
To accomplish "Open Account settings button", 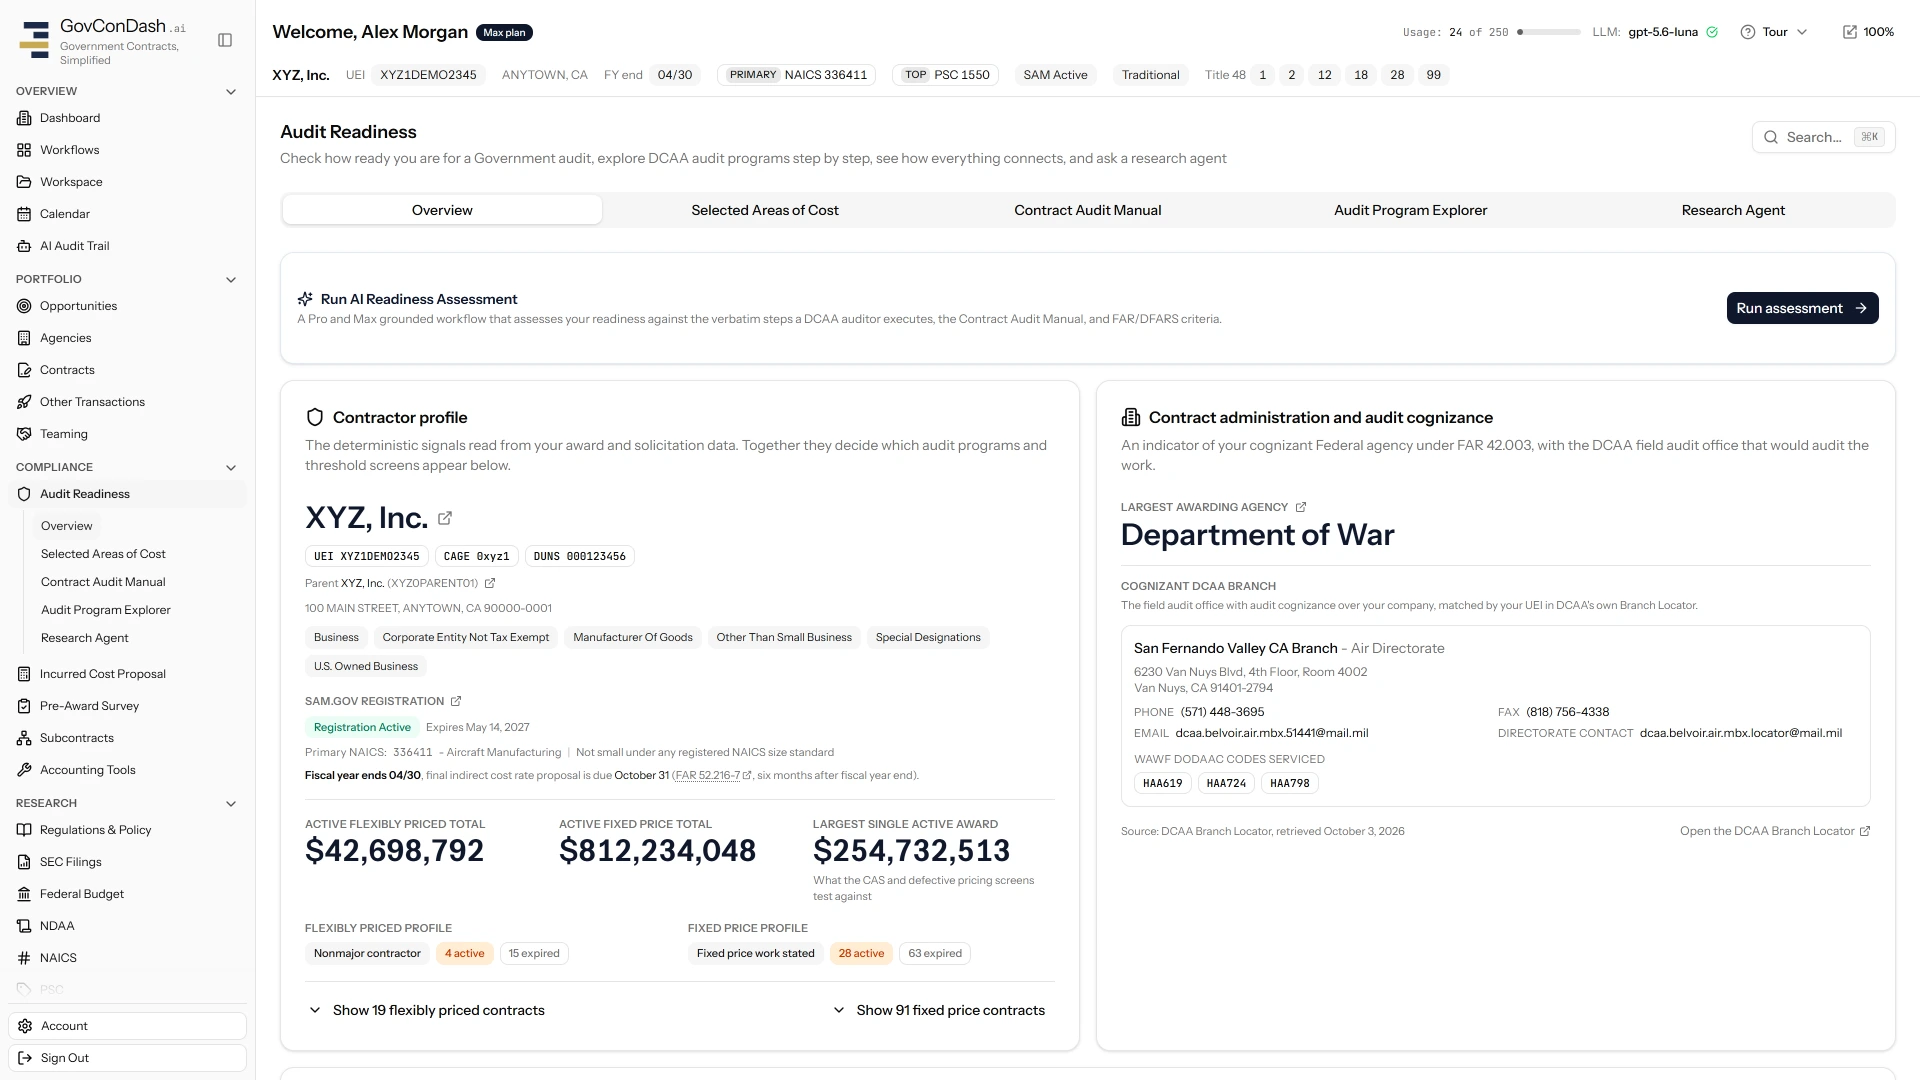I will point(127,1026).
